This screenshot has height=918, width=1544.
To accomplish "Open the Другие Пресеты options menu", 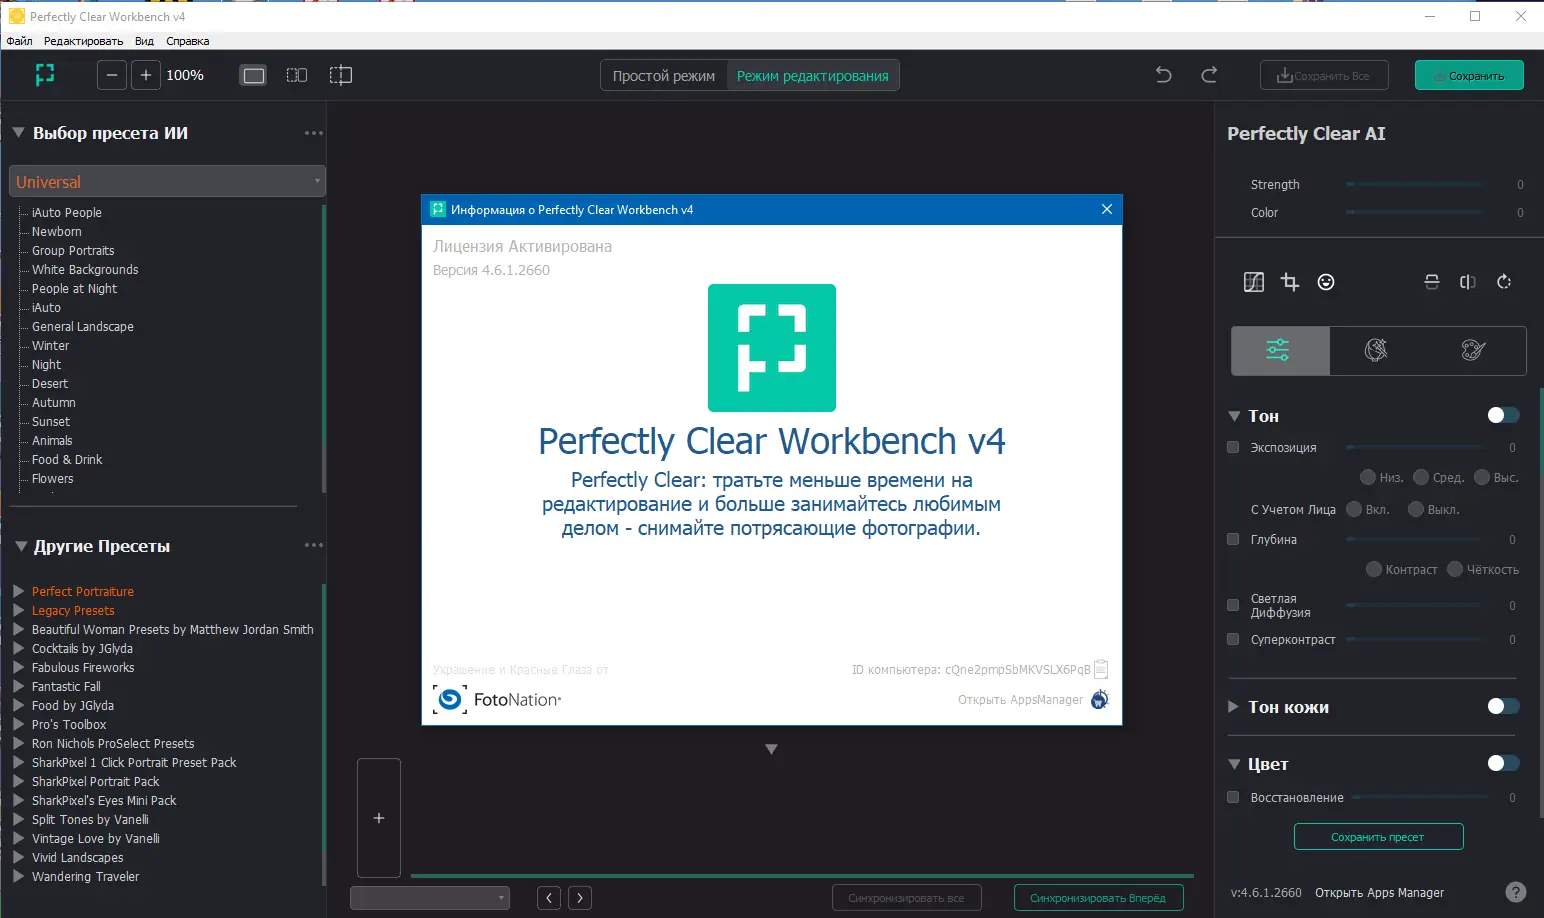I will click(x=314, y=545).
